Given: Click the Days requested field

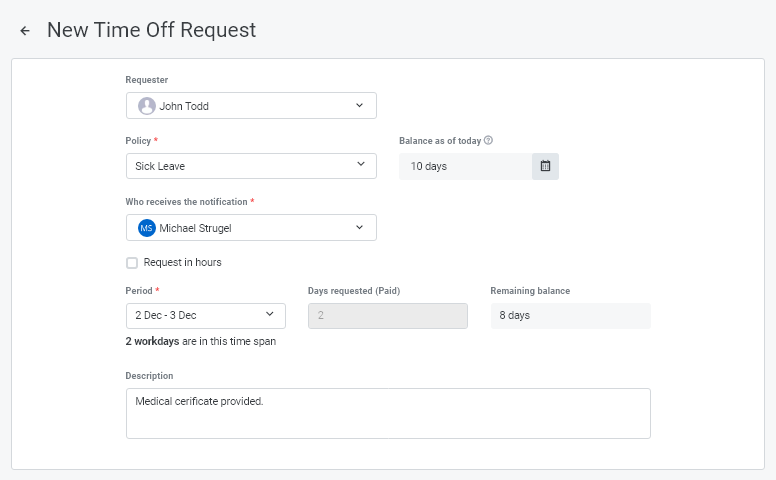Looking at the screenshot, I should pyautogui.click(x=388, y=316).
